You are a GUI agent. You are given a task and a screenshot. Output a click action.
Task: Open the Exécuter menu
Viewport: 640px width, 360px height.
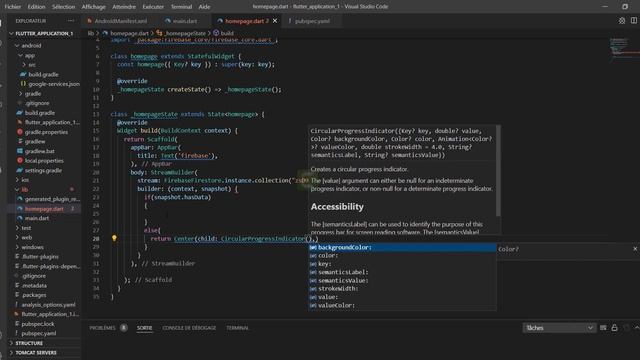[x=153, y=7]
